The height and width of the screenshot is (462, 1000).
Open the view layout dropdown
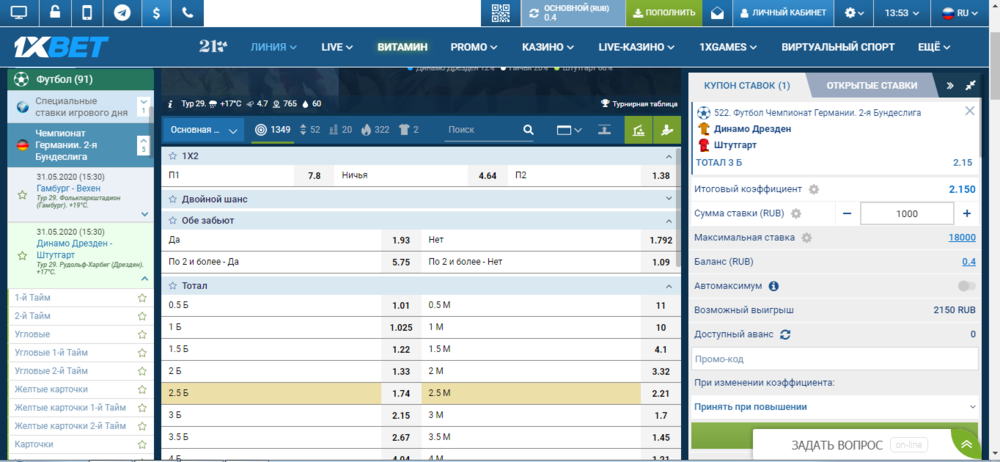tap(569, 130)
